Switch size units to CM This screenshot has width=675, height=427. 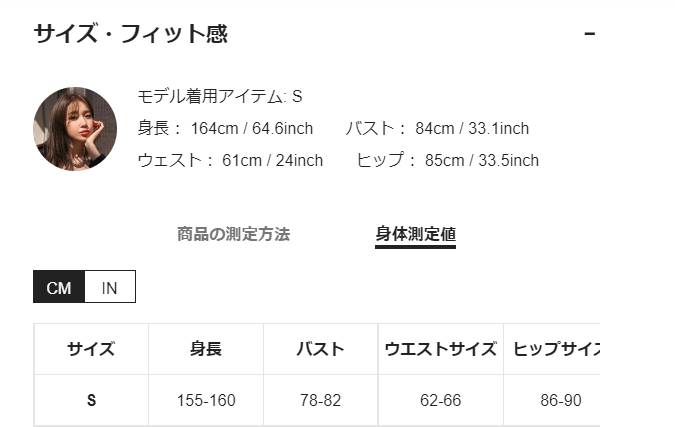[59, 288]
